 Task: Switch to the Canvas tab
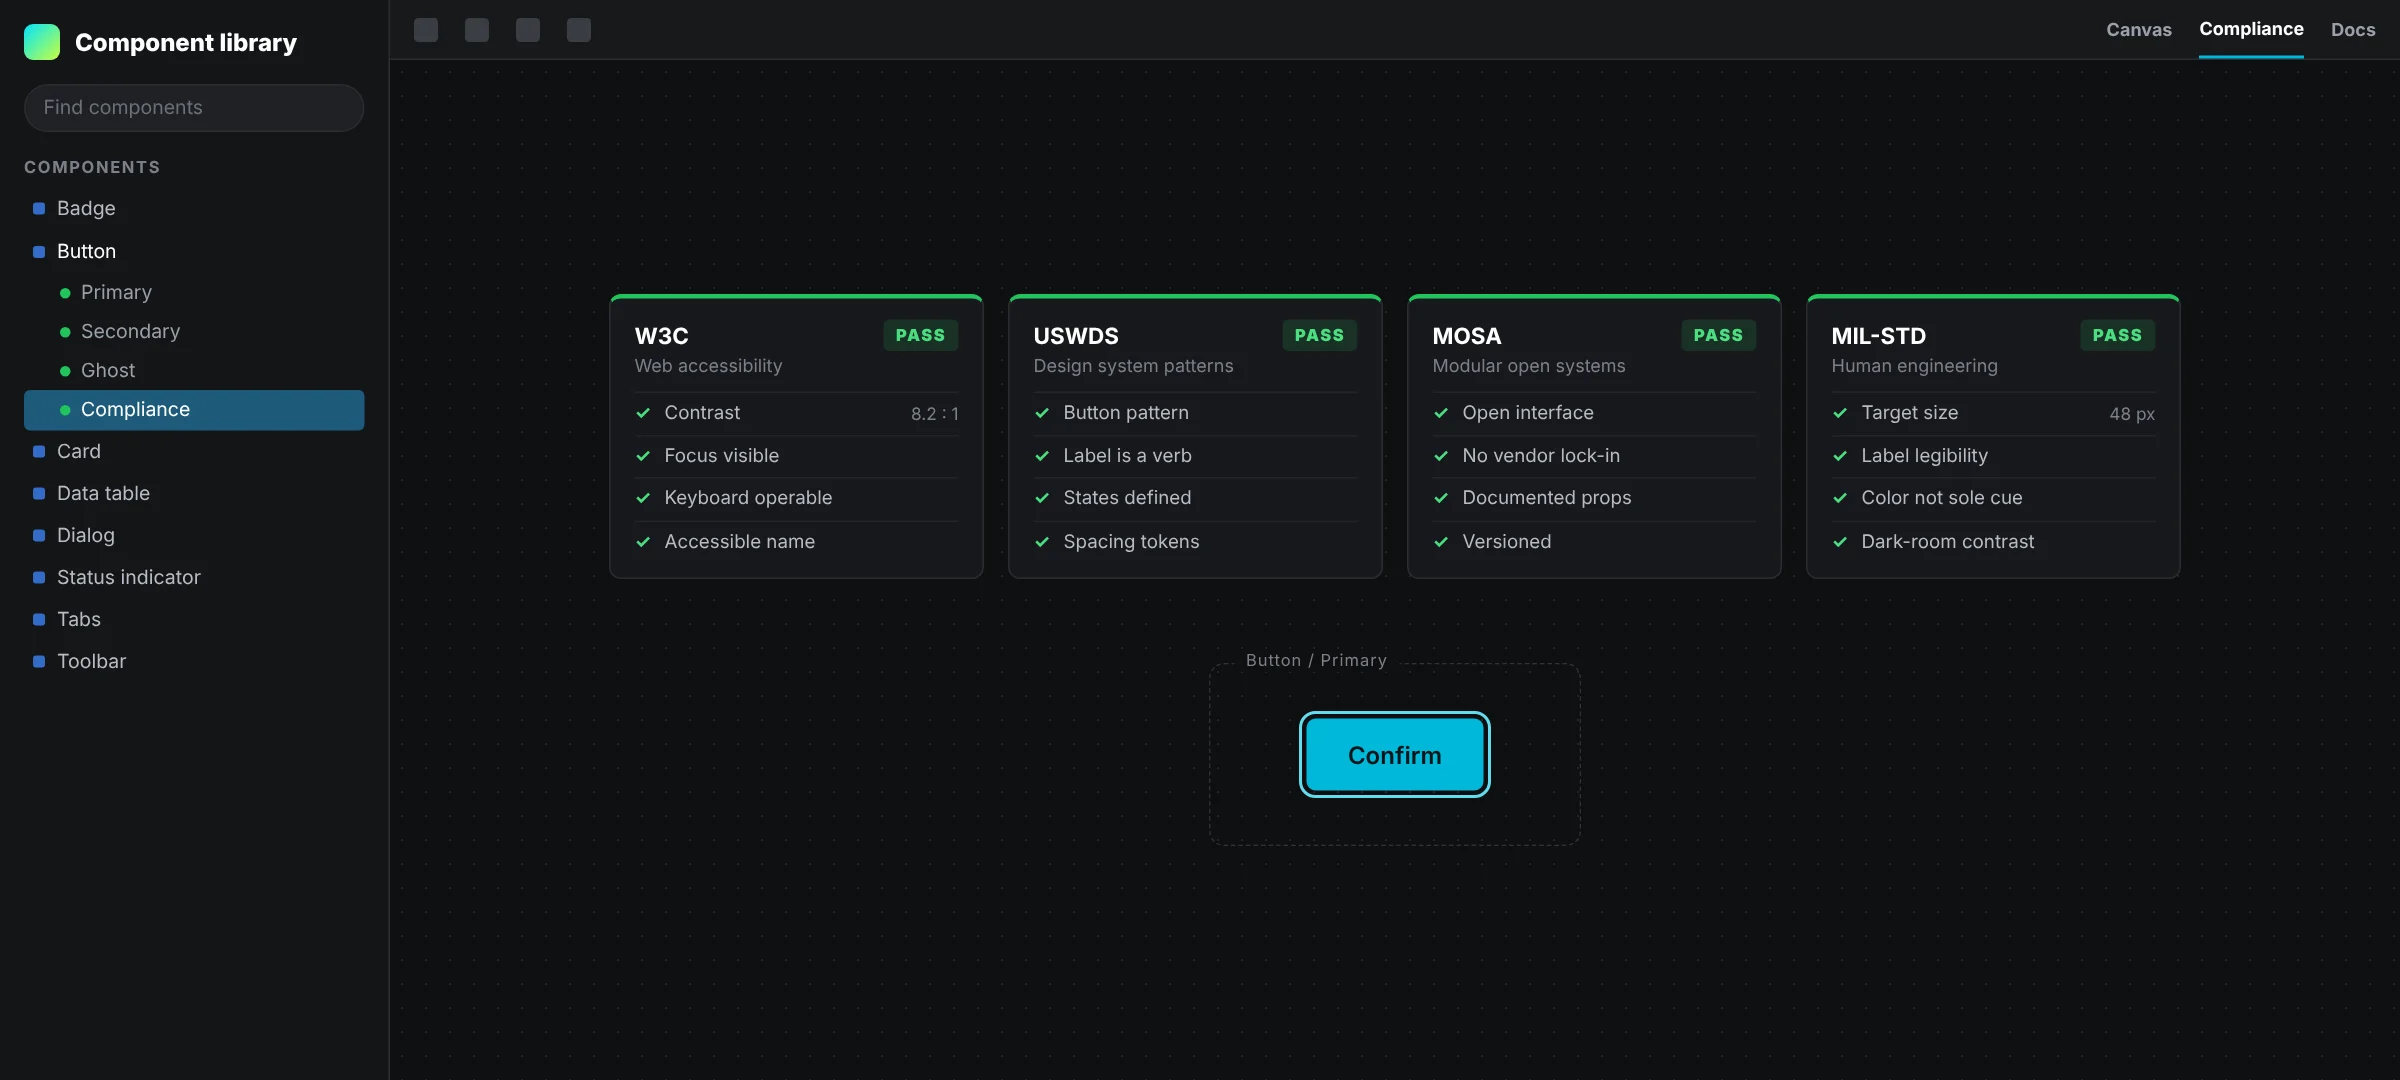[x=2139, y=30]
